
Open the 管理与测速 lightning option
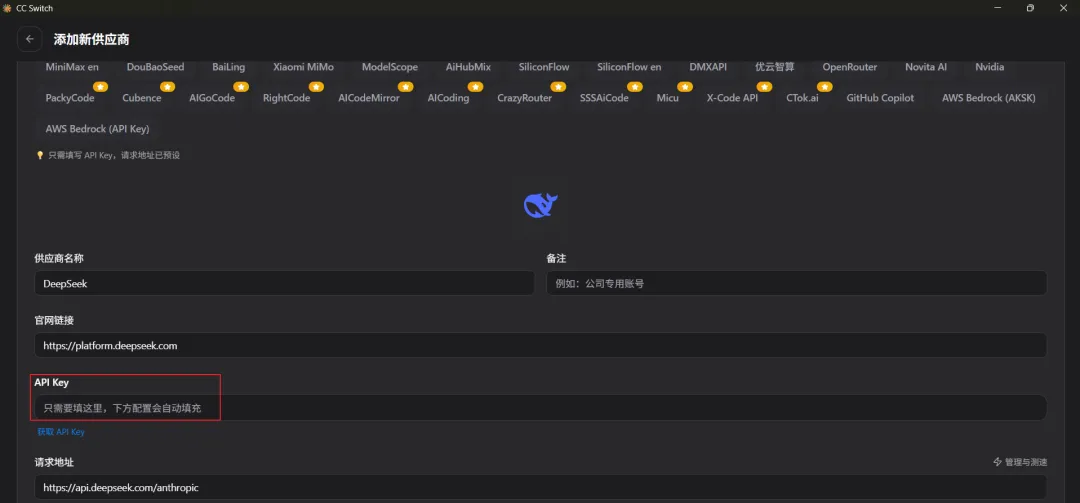1020,462
